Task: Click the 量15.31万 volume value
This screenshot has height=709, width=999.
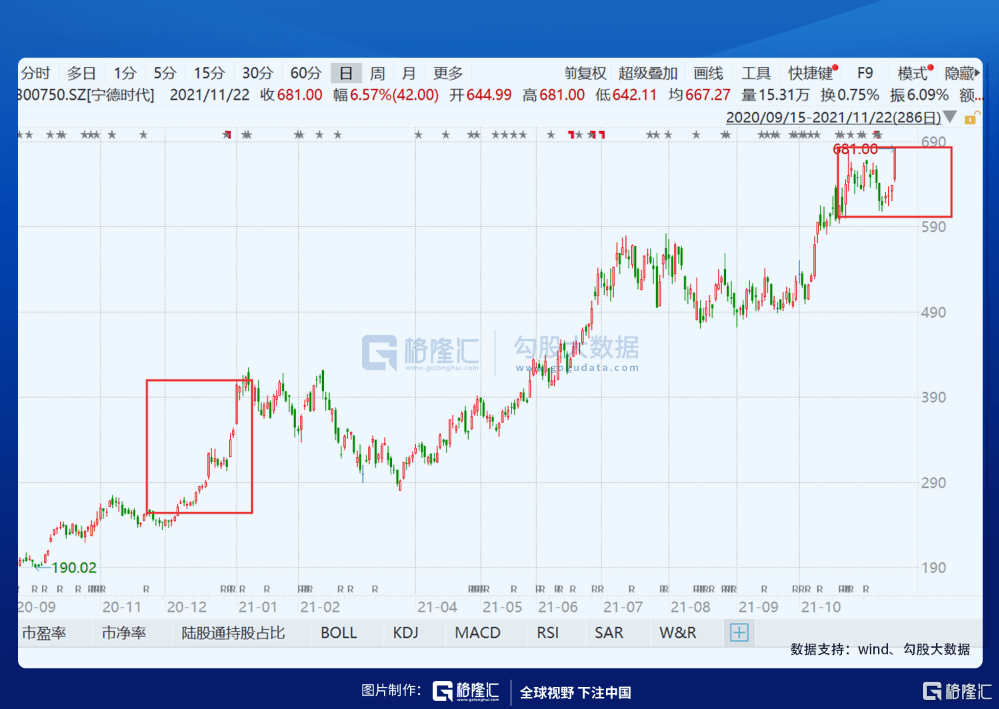Action: point(775,95)
